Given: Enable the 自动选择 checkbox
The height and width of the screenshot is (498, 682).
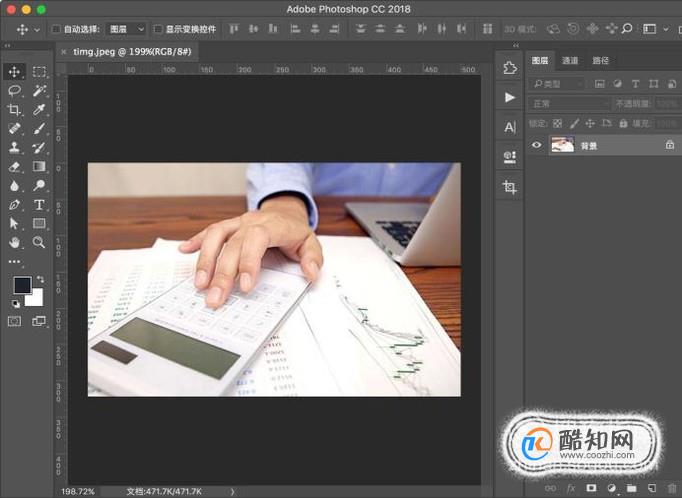Looking at the screenshot, I should pos(56,29).
